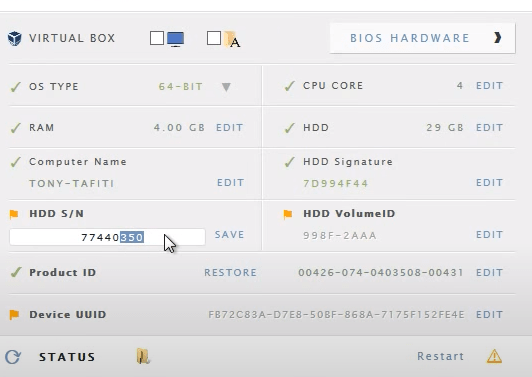Click the arrow chevron on BIOS Hardware
The height and width of the screenshot is (377, 532).
click(x=497, y=37)
